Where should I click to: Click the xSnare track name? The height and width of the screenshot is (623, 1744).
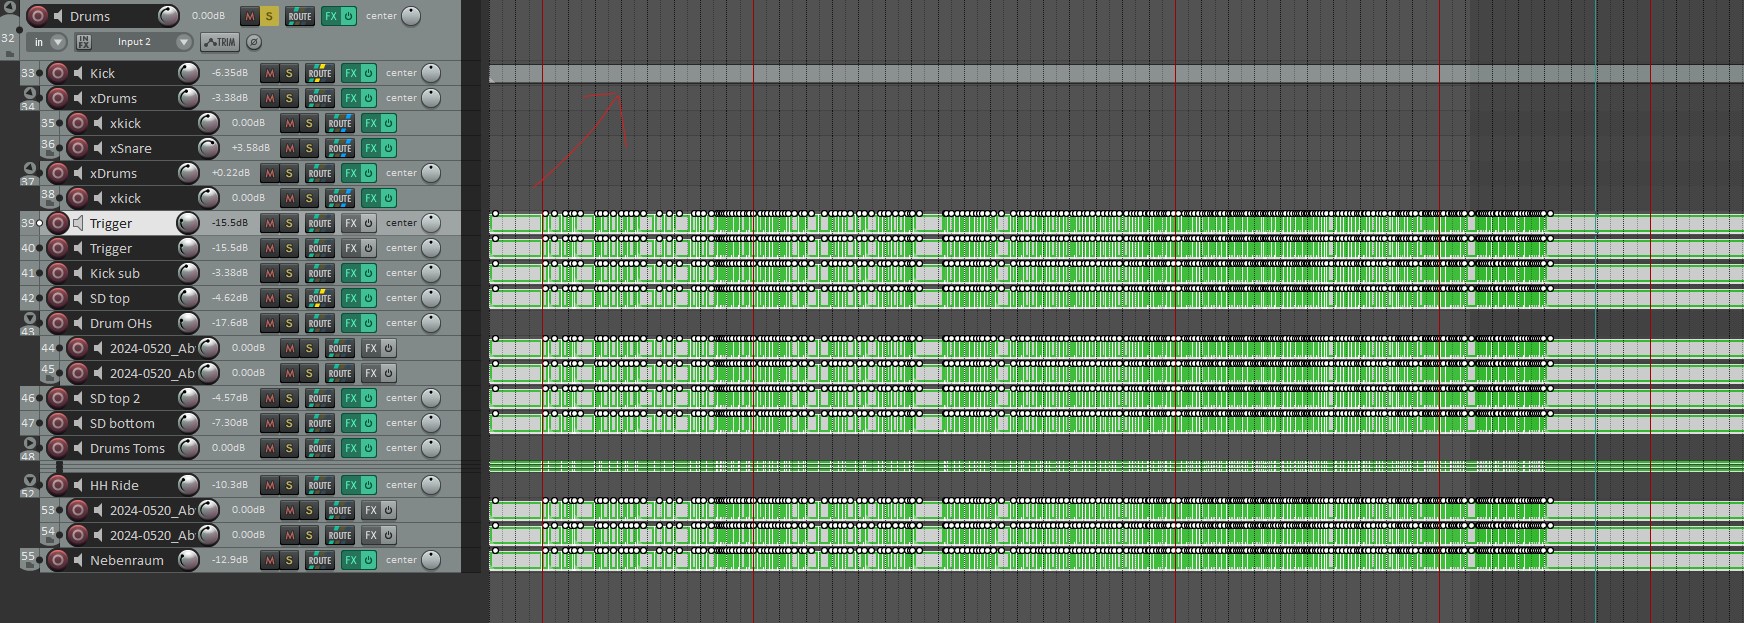(x=131, y=148)
